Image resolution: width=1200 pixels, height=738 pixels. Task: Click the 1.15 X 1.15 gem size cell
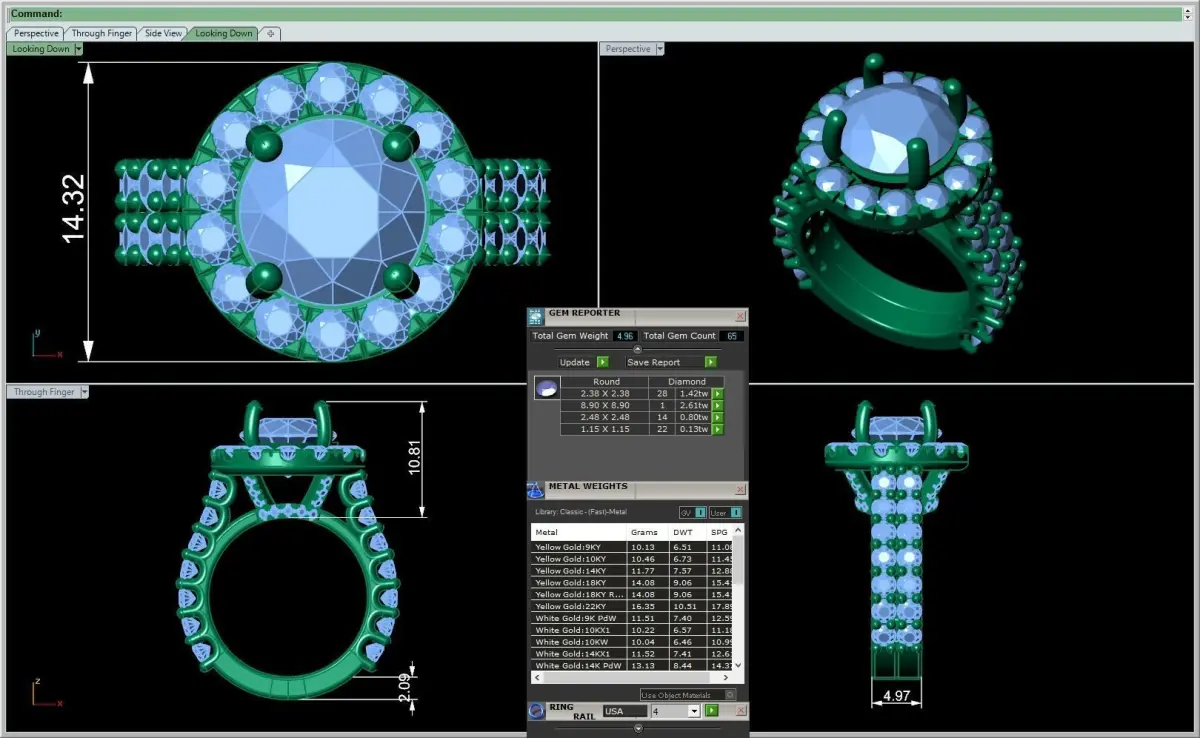(604, 429)
